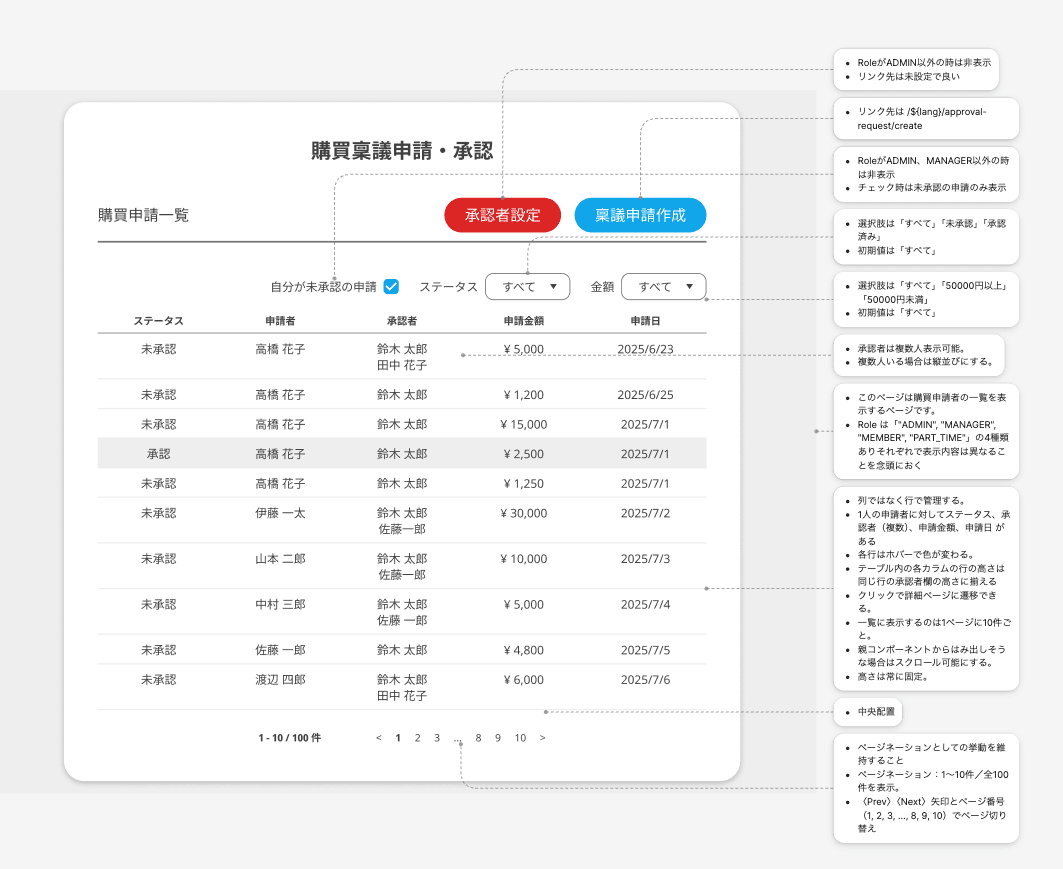Image resolution: width=1063 pixels, height=869 pixels.
Task: Click the 購買稟議申請・承認 page title
Action: 402,150
